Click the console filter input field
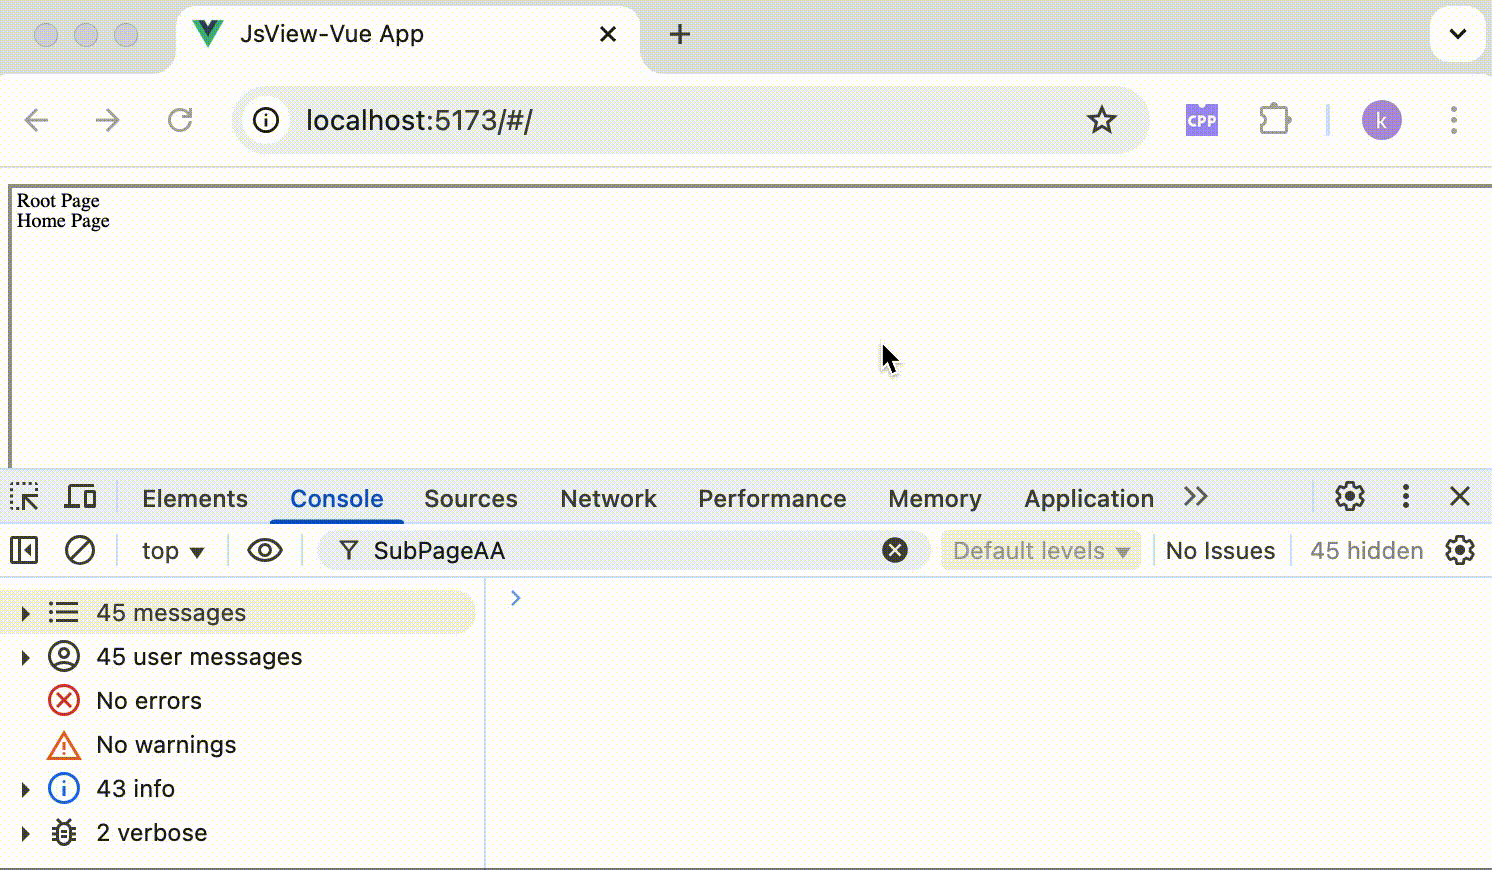 pyautogui.click(x=620, y=551)
